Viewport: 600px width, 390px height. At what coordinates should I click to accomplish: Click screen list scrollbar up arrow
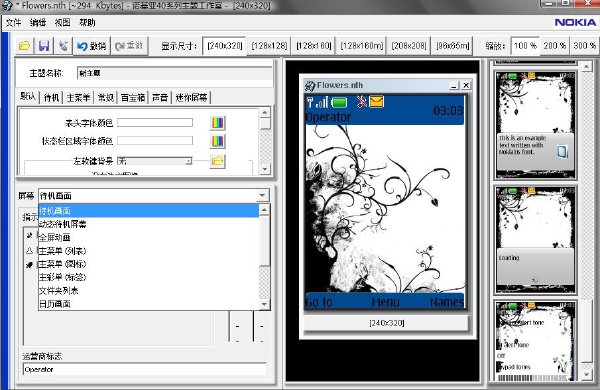click(x=264, y=210)
